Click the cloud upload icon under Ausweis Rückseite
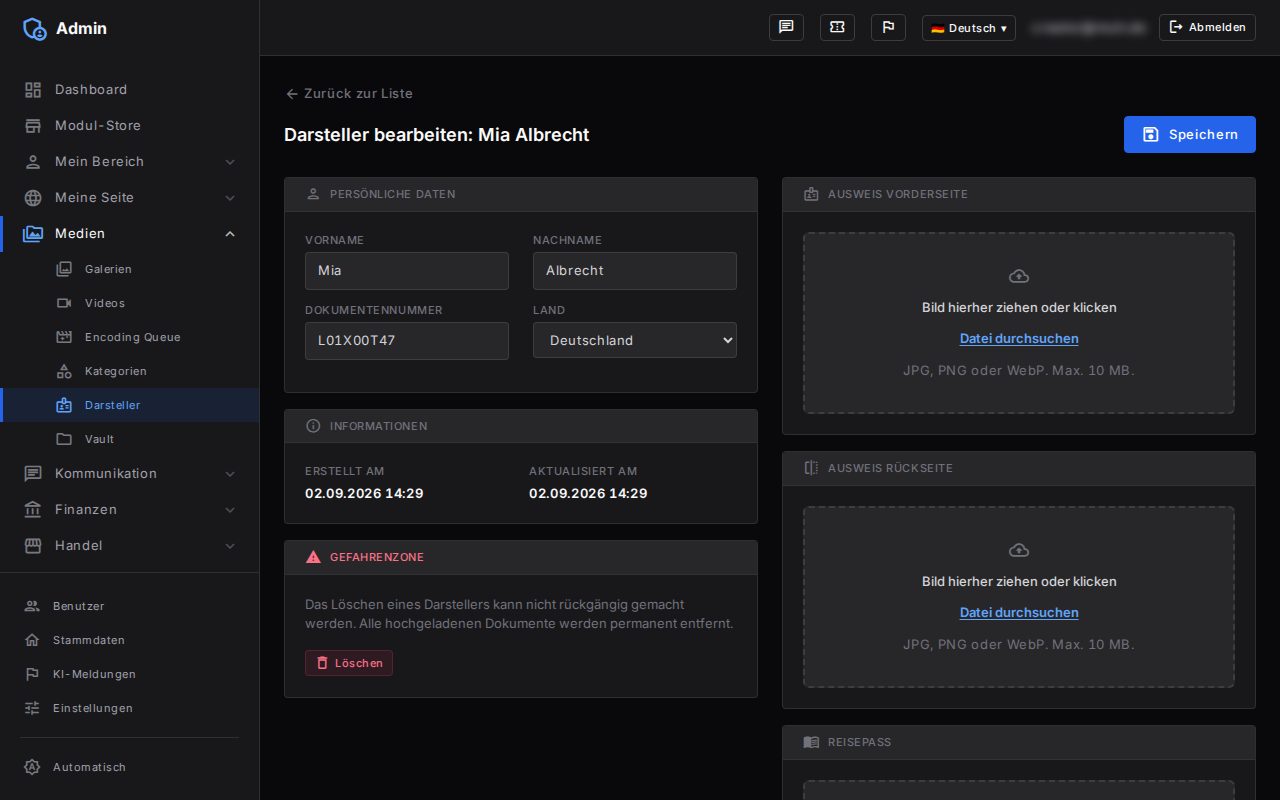The width and height of the screenshot is (1280, 800). [1019, 550]
